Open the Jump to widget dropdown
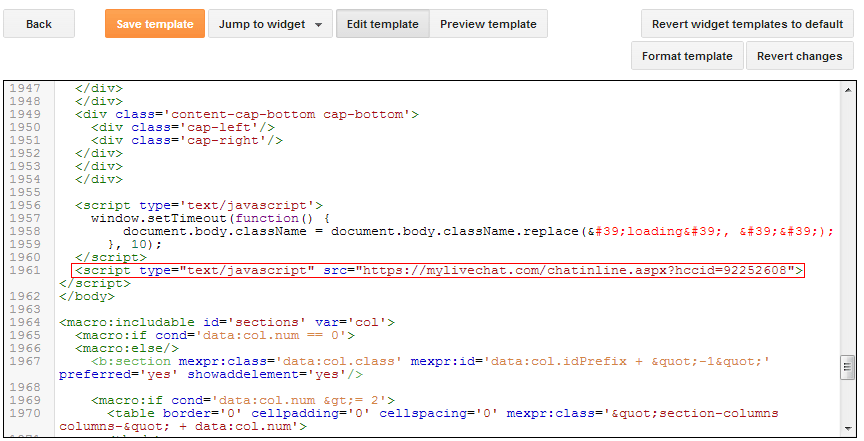The image size is (864, 441). (270, 24)
